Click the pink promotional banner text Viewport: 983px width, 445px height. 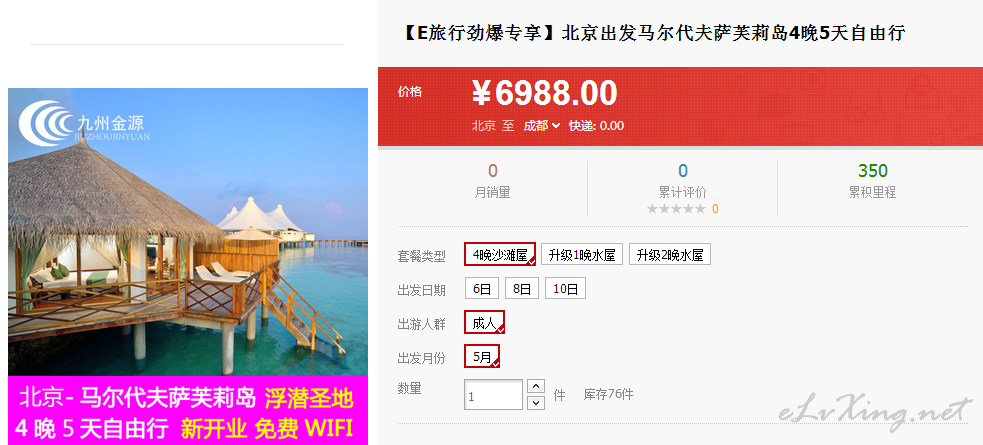(188, 411)
